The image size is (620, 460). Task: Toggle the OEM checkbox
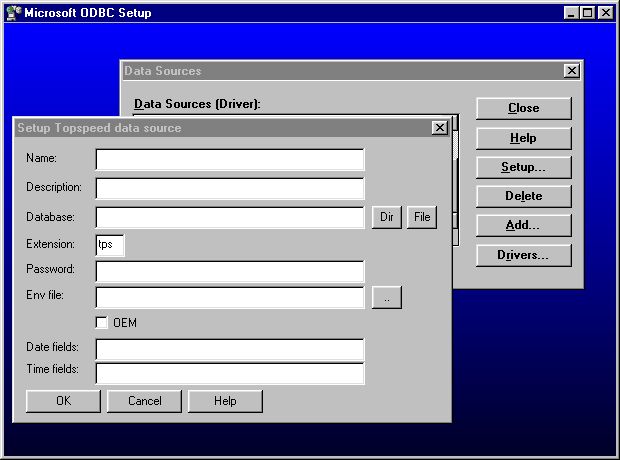click(102, 322)
